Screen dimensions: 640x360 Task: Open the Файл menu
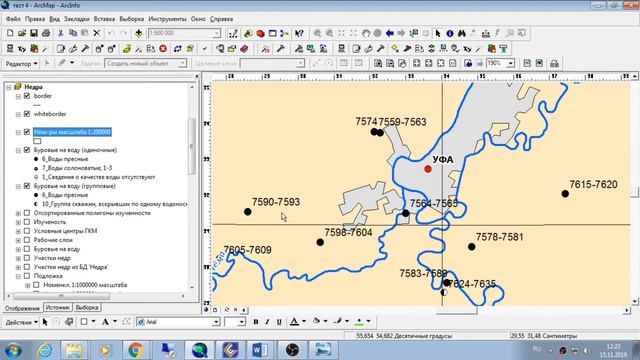[13, 19]
